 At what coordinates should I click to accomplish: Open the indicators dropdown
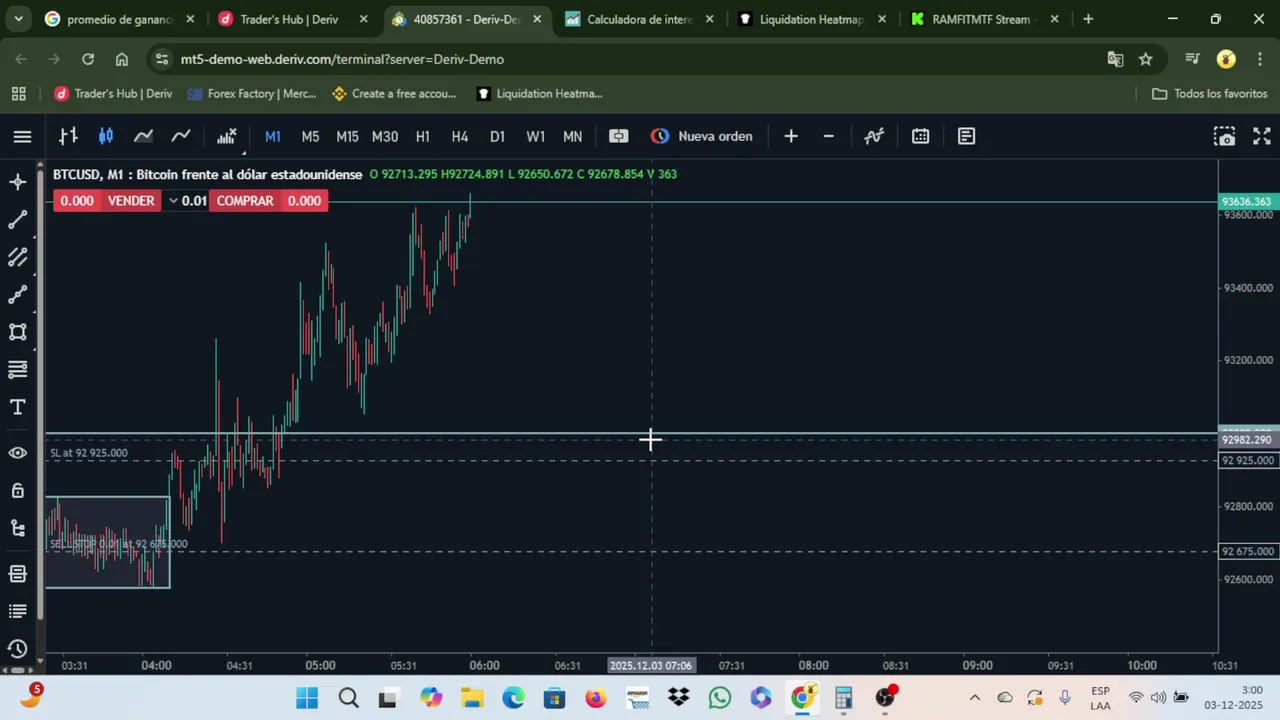pyautogui.click(x=227, y=136)
